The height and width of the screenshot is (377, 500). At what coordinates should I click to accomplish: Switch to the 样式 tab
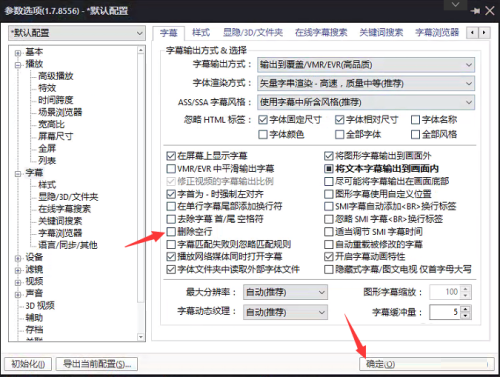coord(201,33)
